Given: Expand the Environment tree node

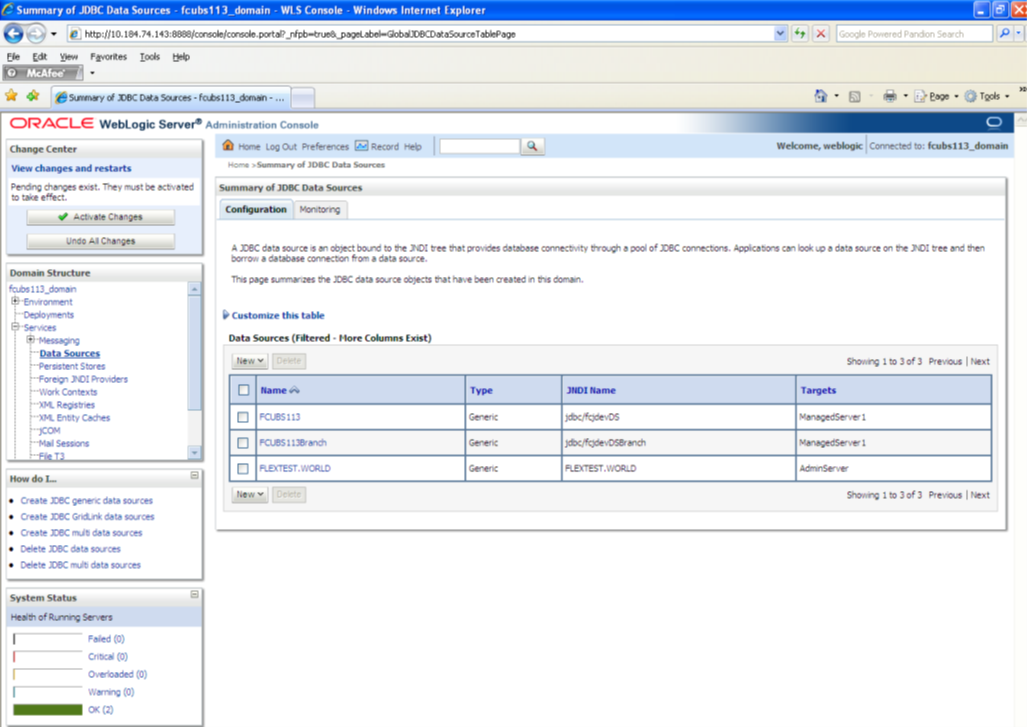Looking at the screenshot, I should pos(15,301).
